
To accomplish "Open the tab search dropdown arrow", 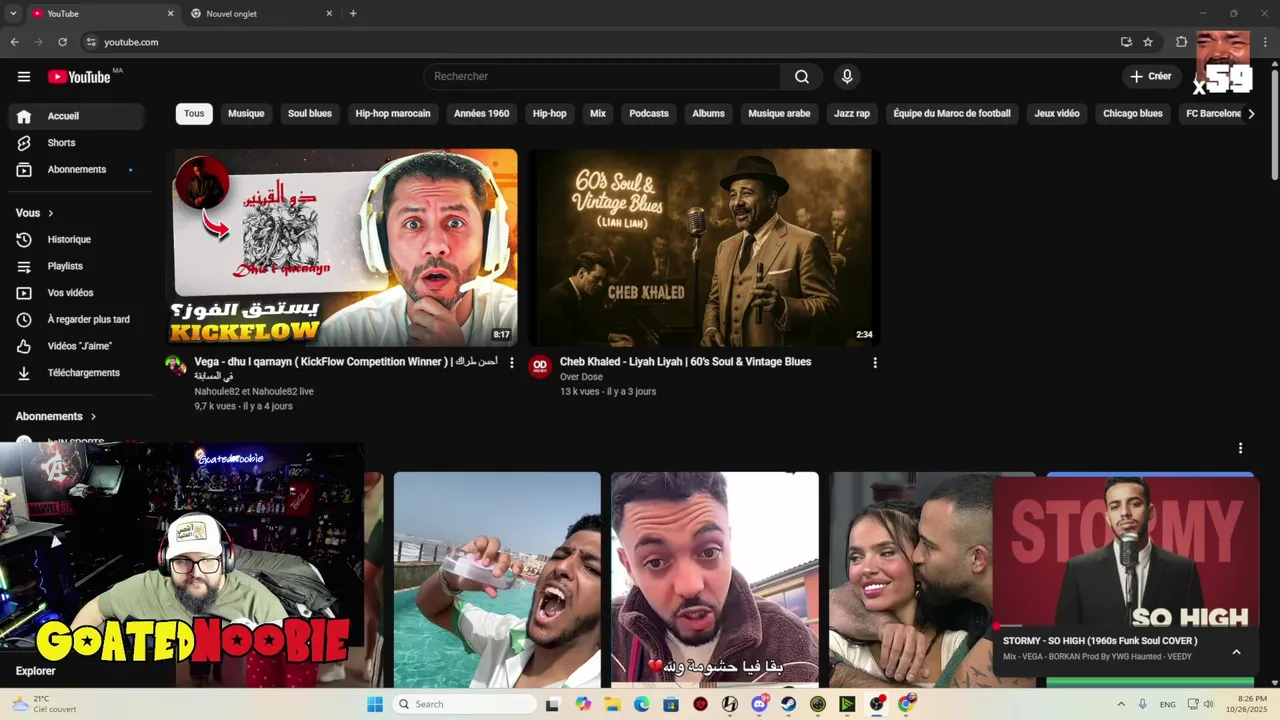I will (x=13, y=14).
